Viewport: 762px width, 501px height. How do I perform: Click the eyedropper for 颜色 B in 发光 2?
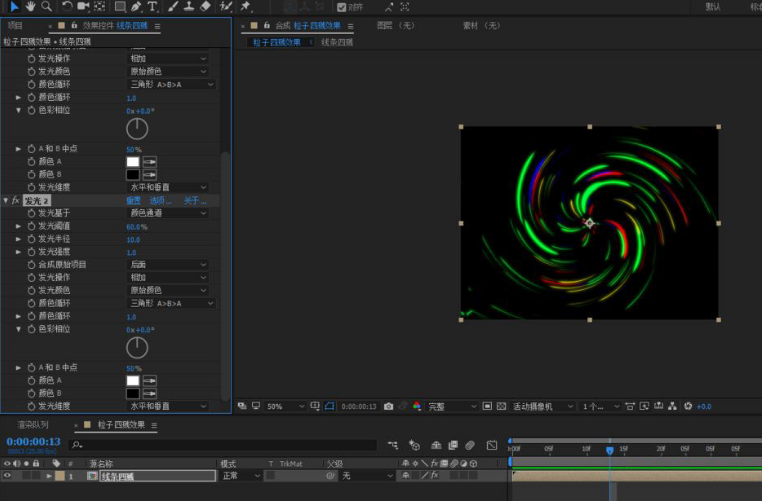point(150,393)
